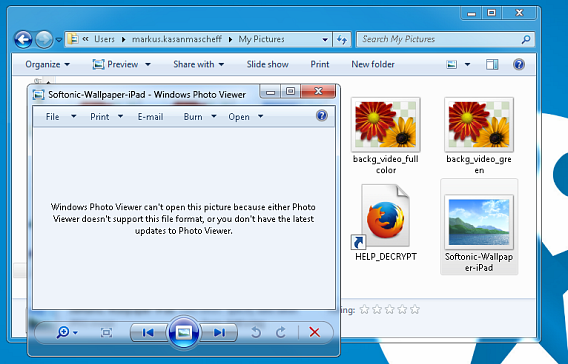The height and width of the screenshot is (364, 568).
Task: Select Users in the address path
Action: coord(104,39)
